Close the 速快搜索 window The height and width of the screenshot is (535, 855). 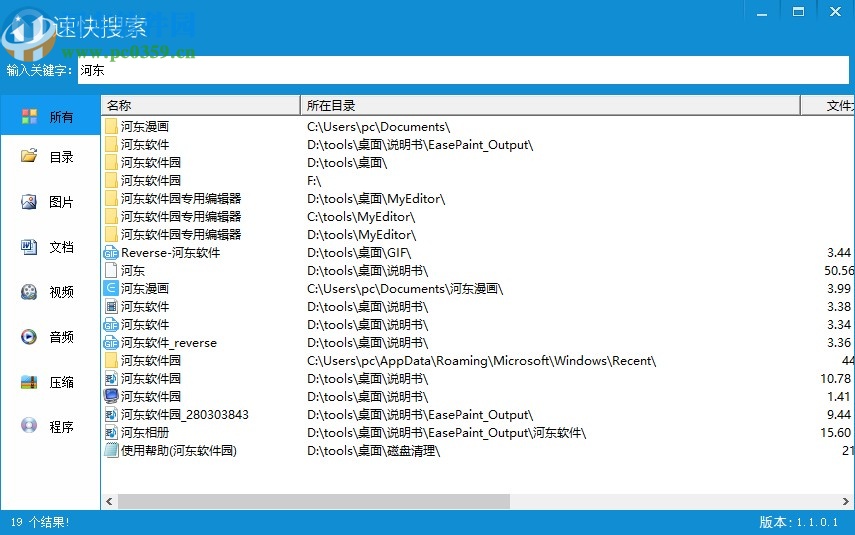835,12
